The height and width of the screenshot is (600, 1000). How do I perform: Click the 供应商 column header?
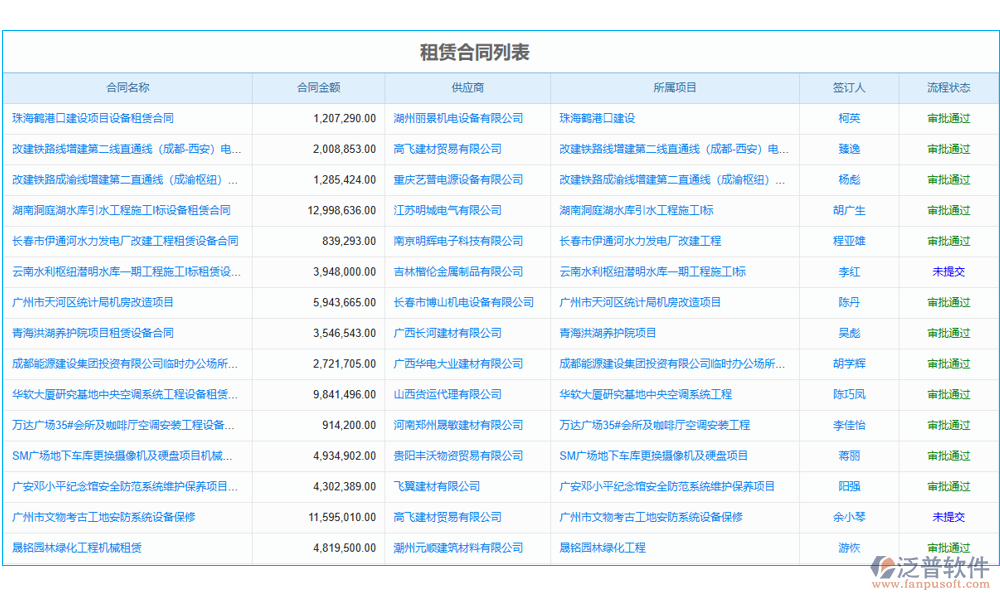(467, 88)
